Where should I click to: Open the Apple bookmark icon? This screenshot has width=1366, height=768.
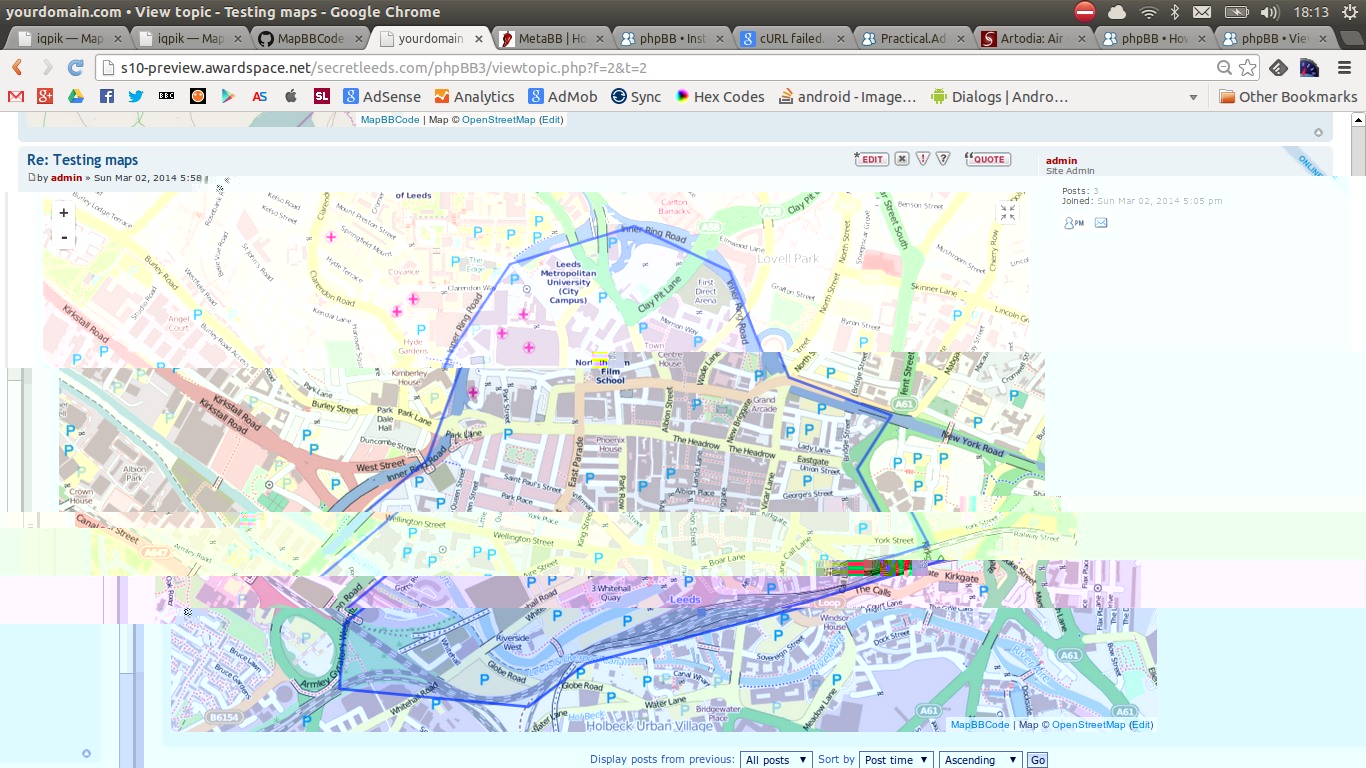(x=291, y=97)
